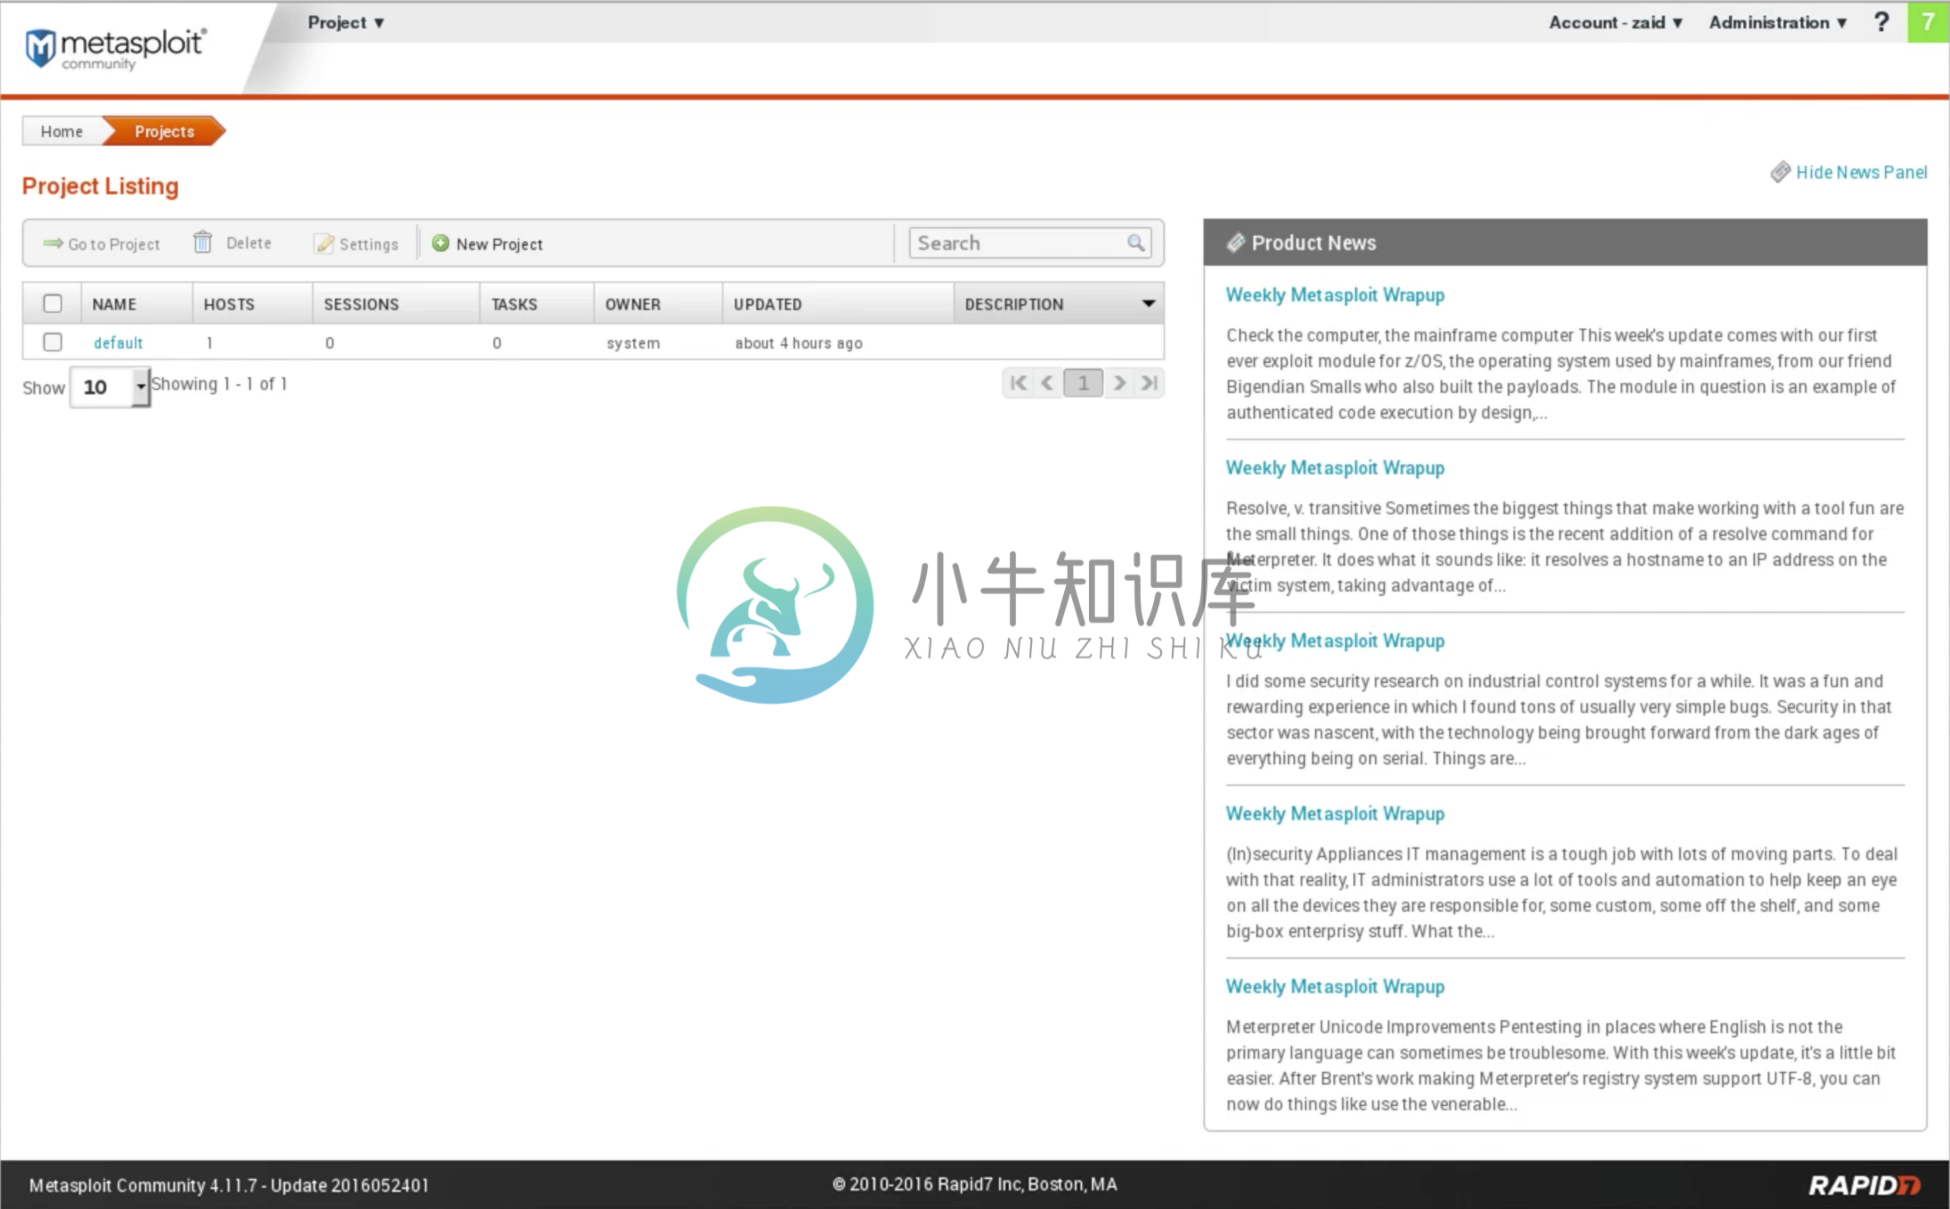Select all projects with header checkbox
The image size is (1950, 1209).
pyautogui.click(x=53, y=303)
